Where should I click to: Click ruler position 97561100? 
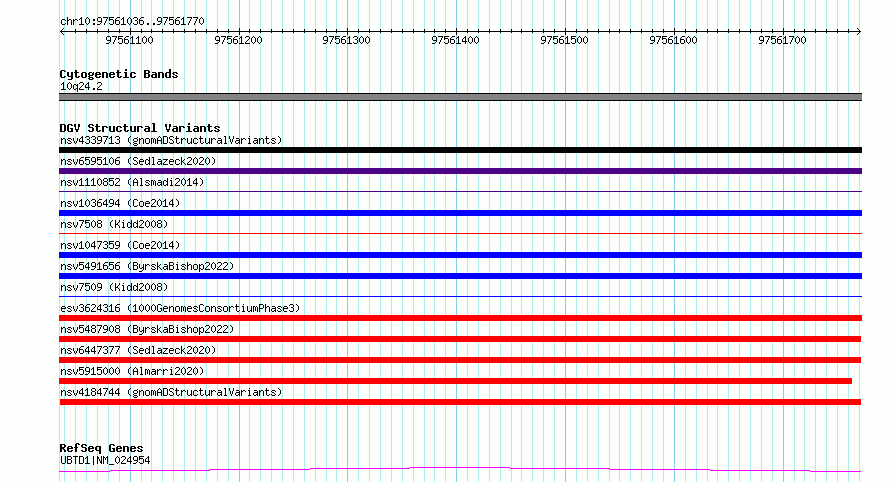point(129,40)
